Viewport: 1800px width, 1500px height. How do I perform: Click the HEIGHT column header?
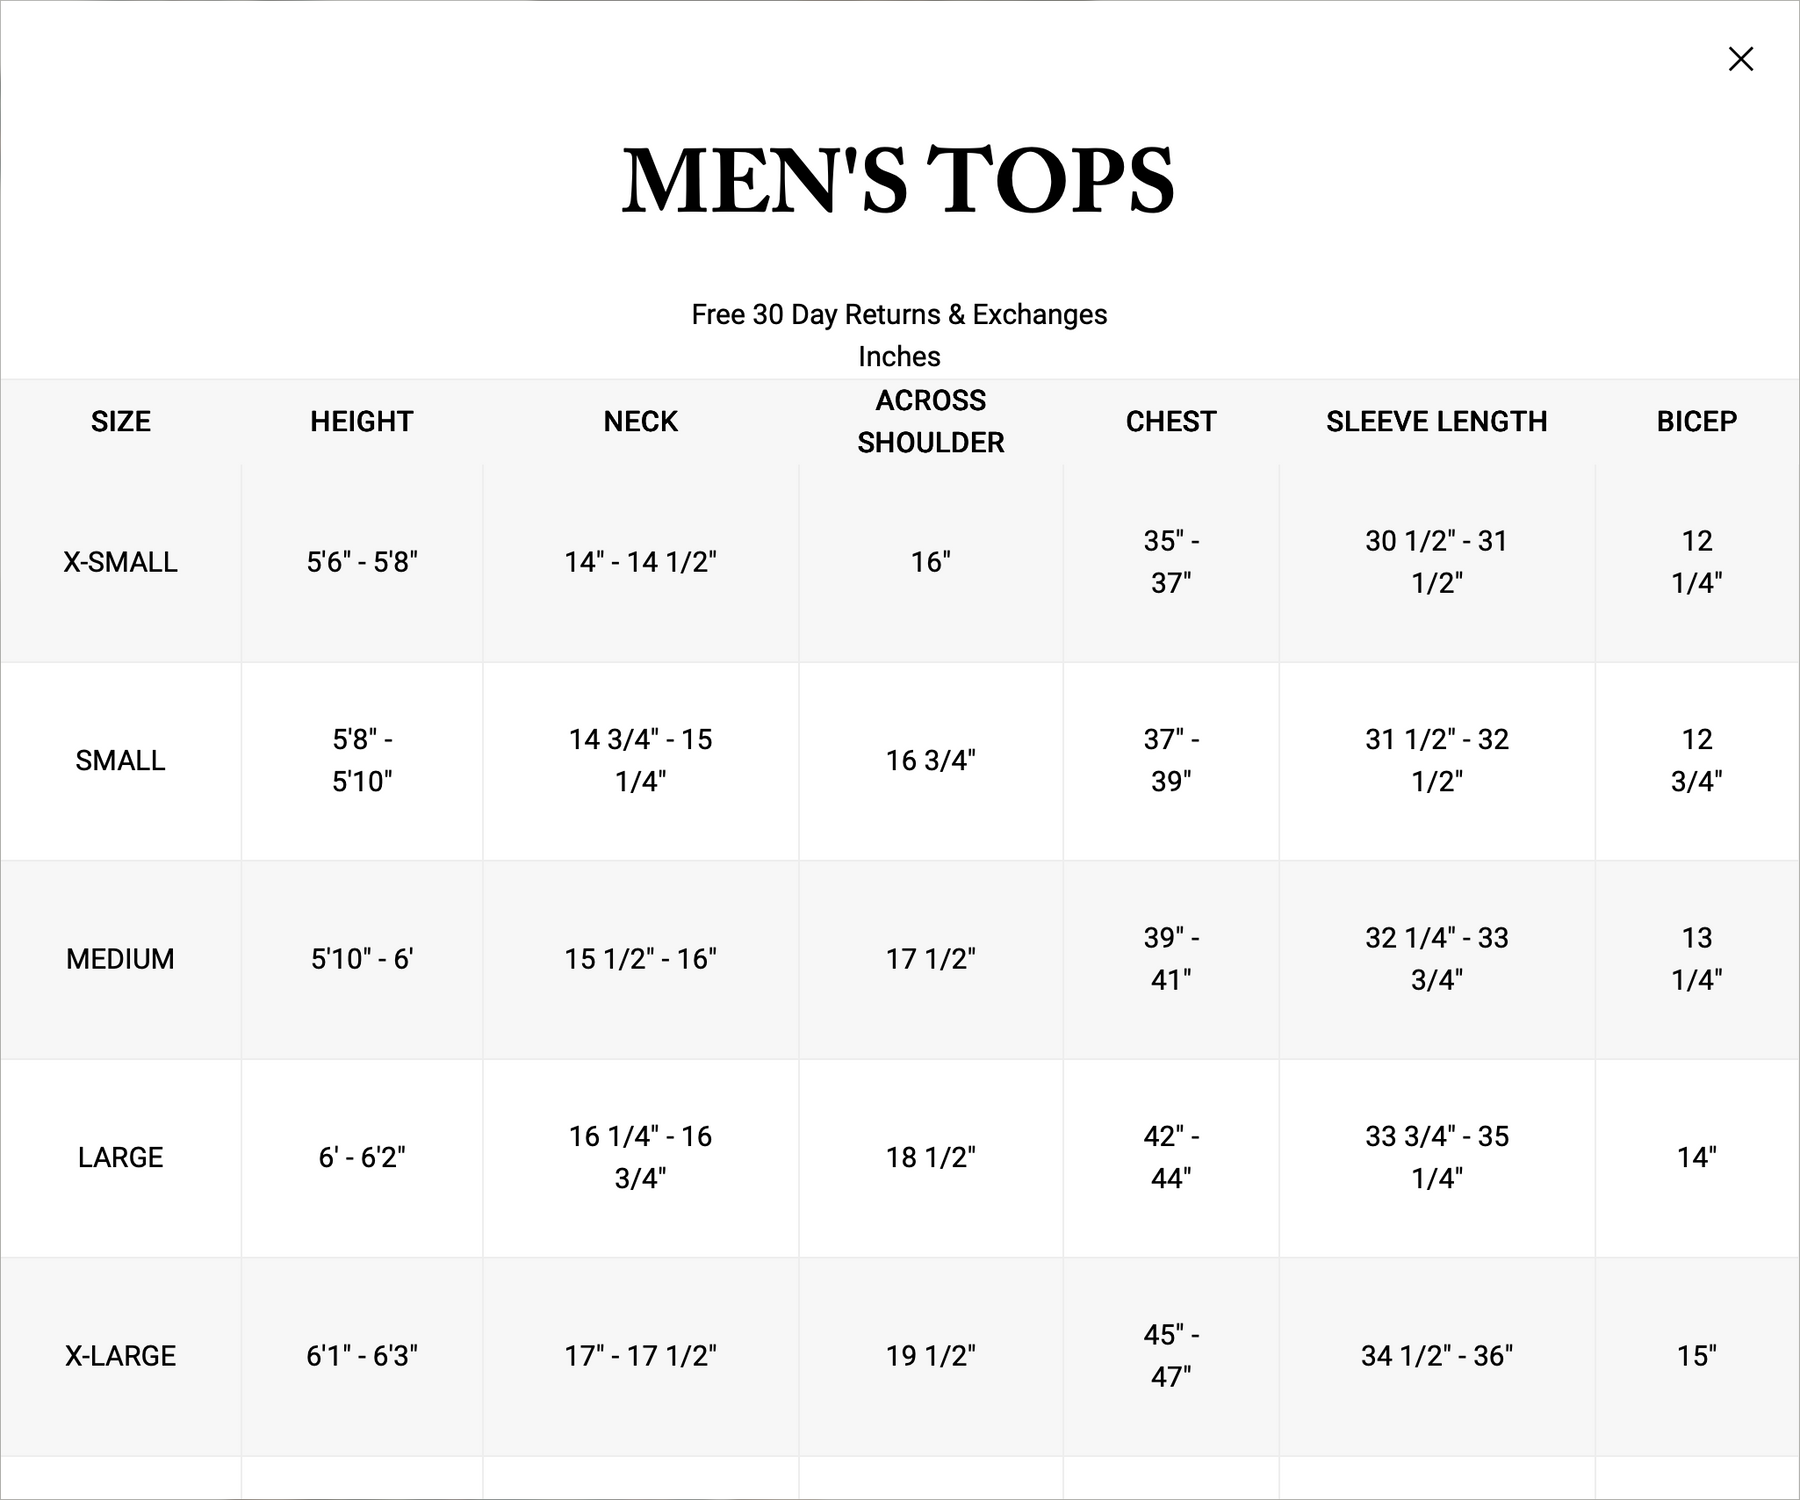(x=362, y=422)
